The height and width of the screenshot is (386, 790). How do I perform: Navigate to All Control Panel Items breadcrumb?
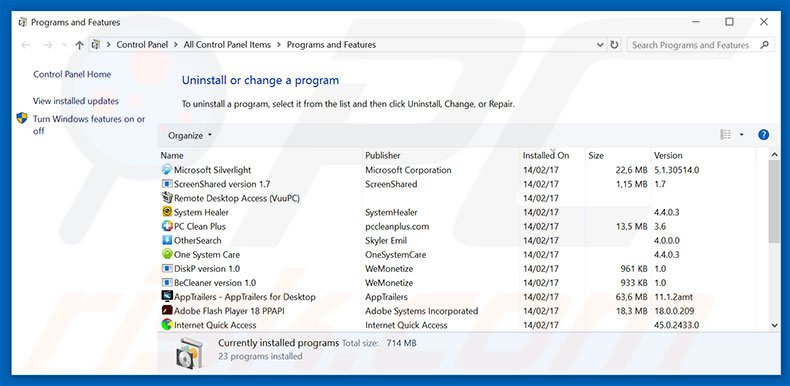tap(227, 45)
